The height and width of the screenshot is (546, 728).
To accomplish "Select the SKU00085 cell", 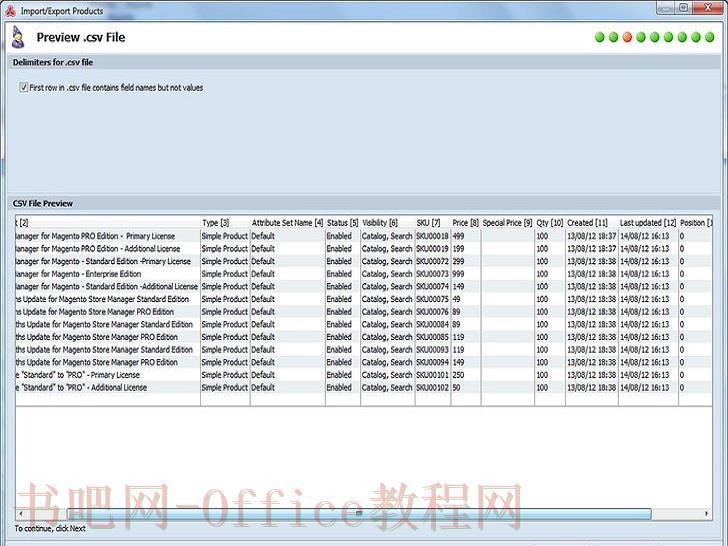I will [433, 337].
